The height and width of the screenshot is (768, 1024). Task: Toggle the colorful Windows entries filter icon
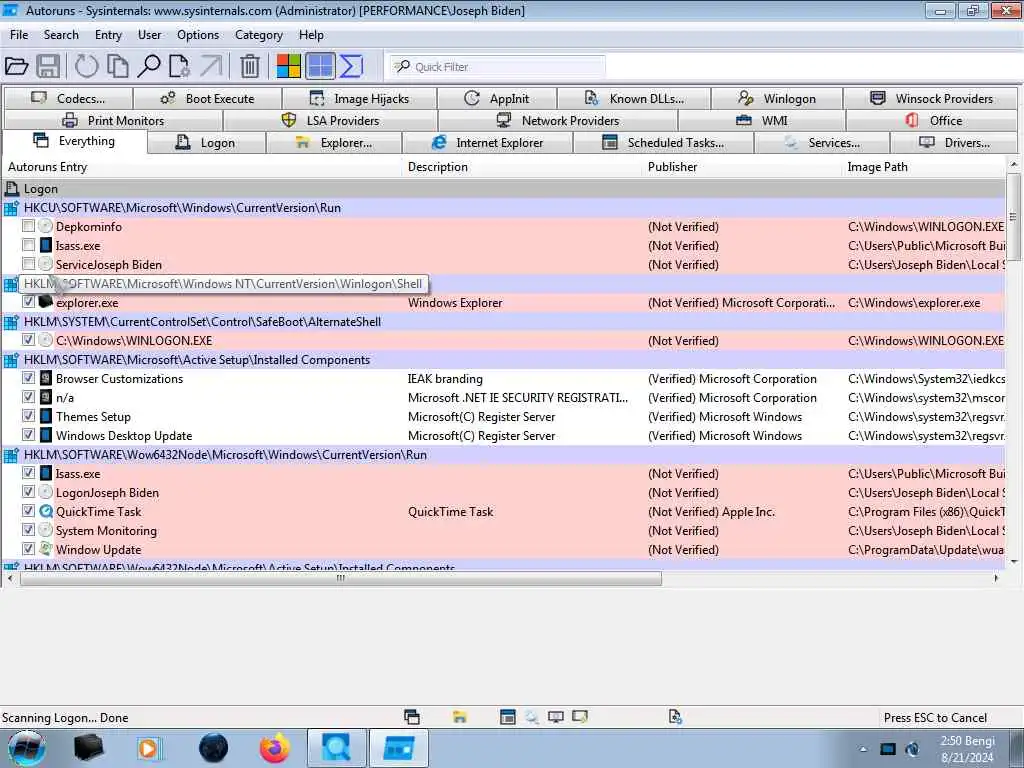[x=288, y=66]
